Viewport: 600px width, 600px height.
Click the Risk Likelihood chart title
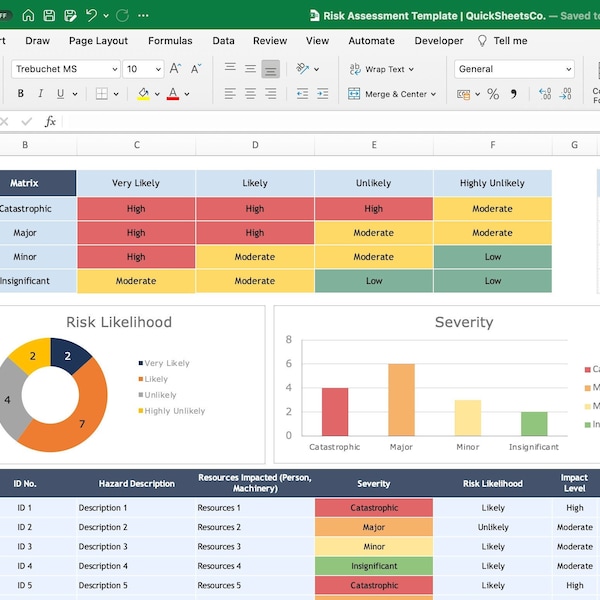(x=119, y=322)
